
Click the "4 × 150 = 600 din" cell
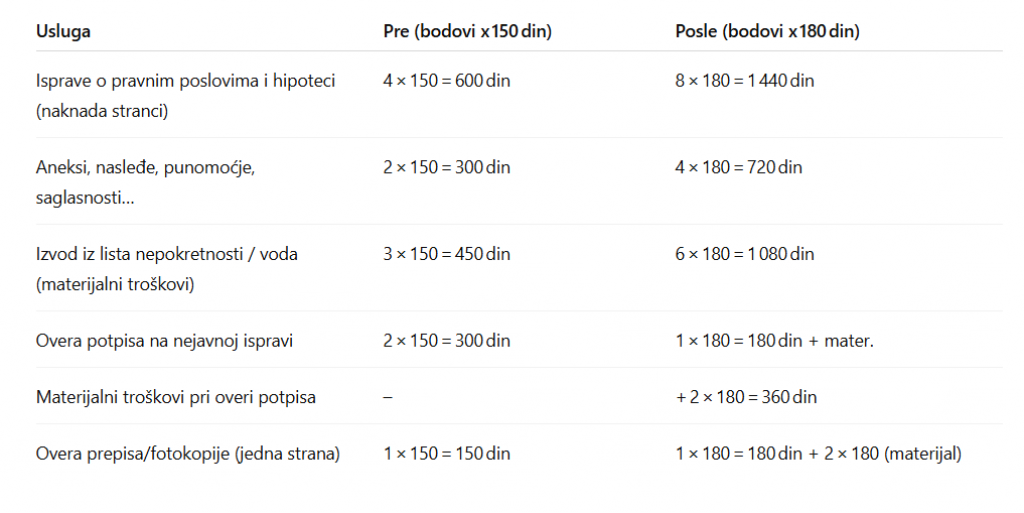446,81
